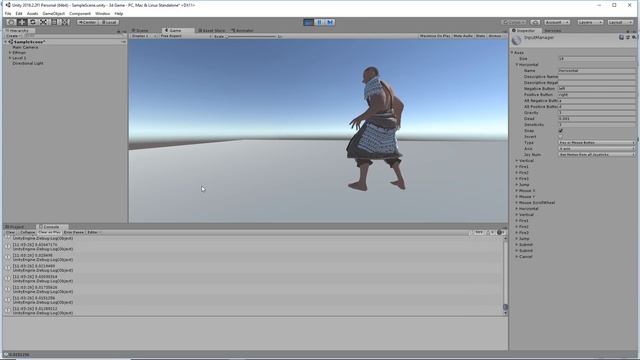The image size is (640, 360).
Task: Expand the Cancel axis entry
Action: pyautogui.click(x=517, y=257)
